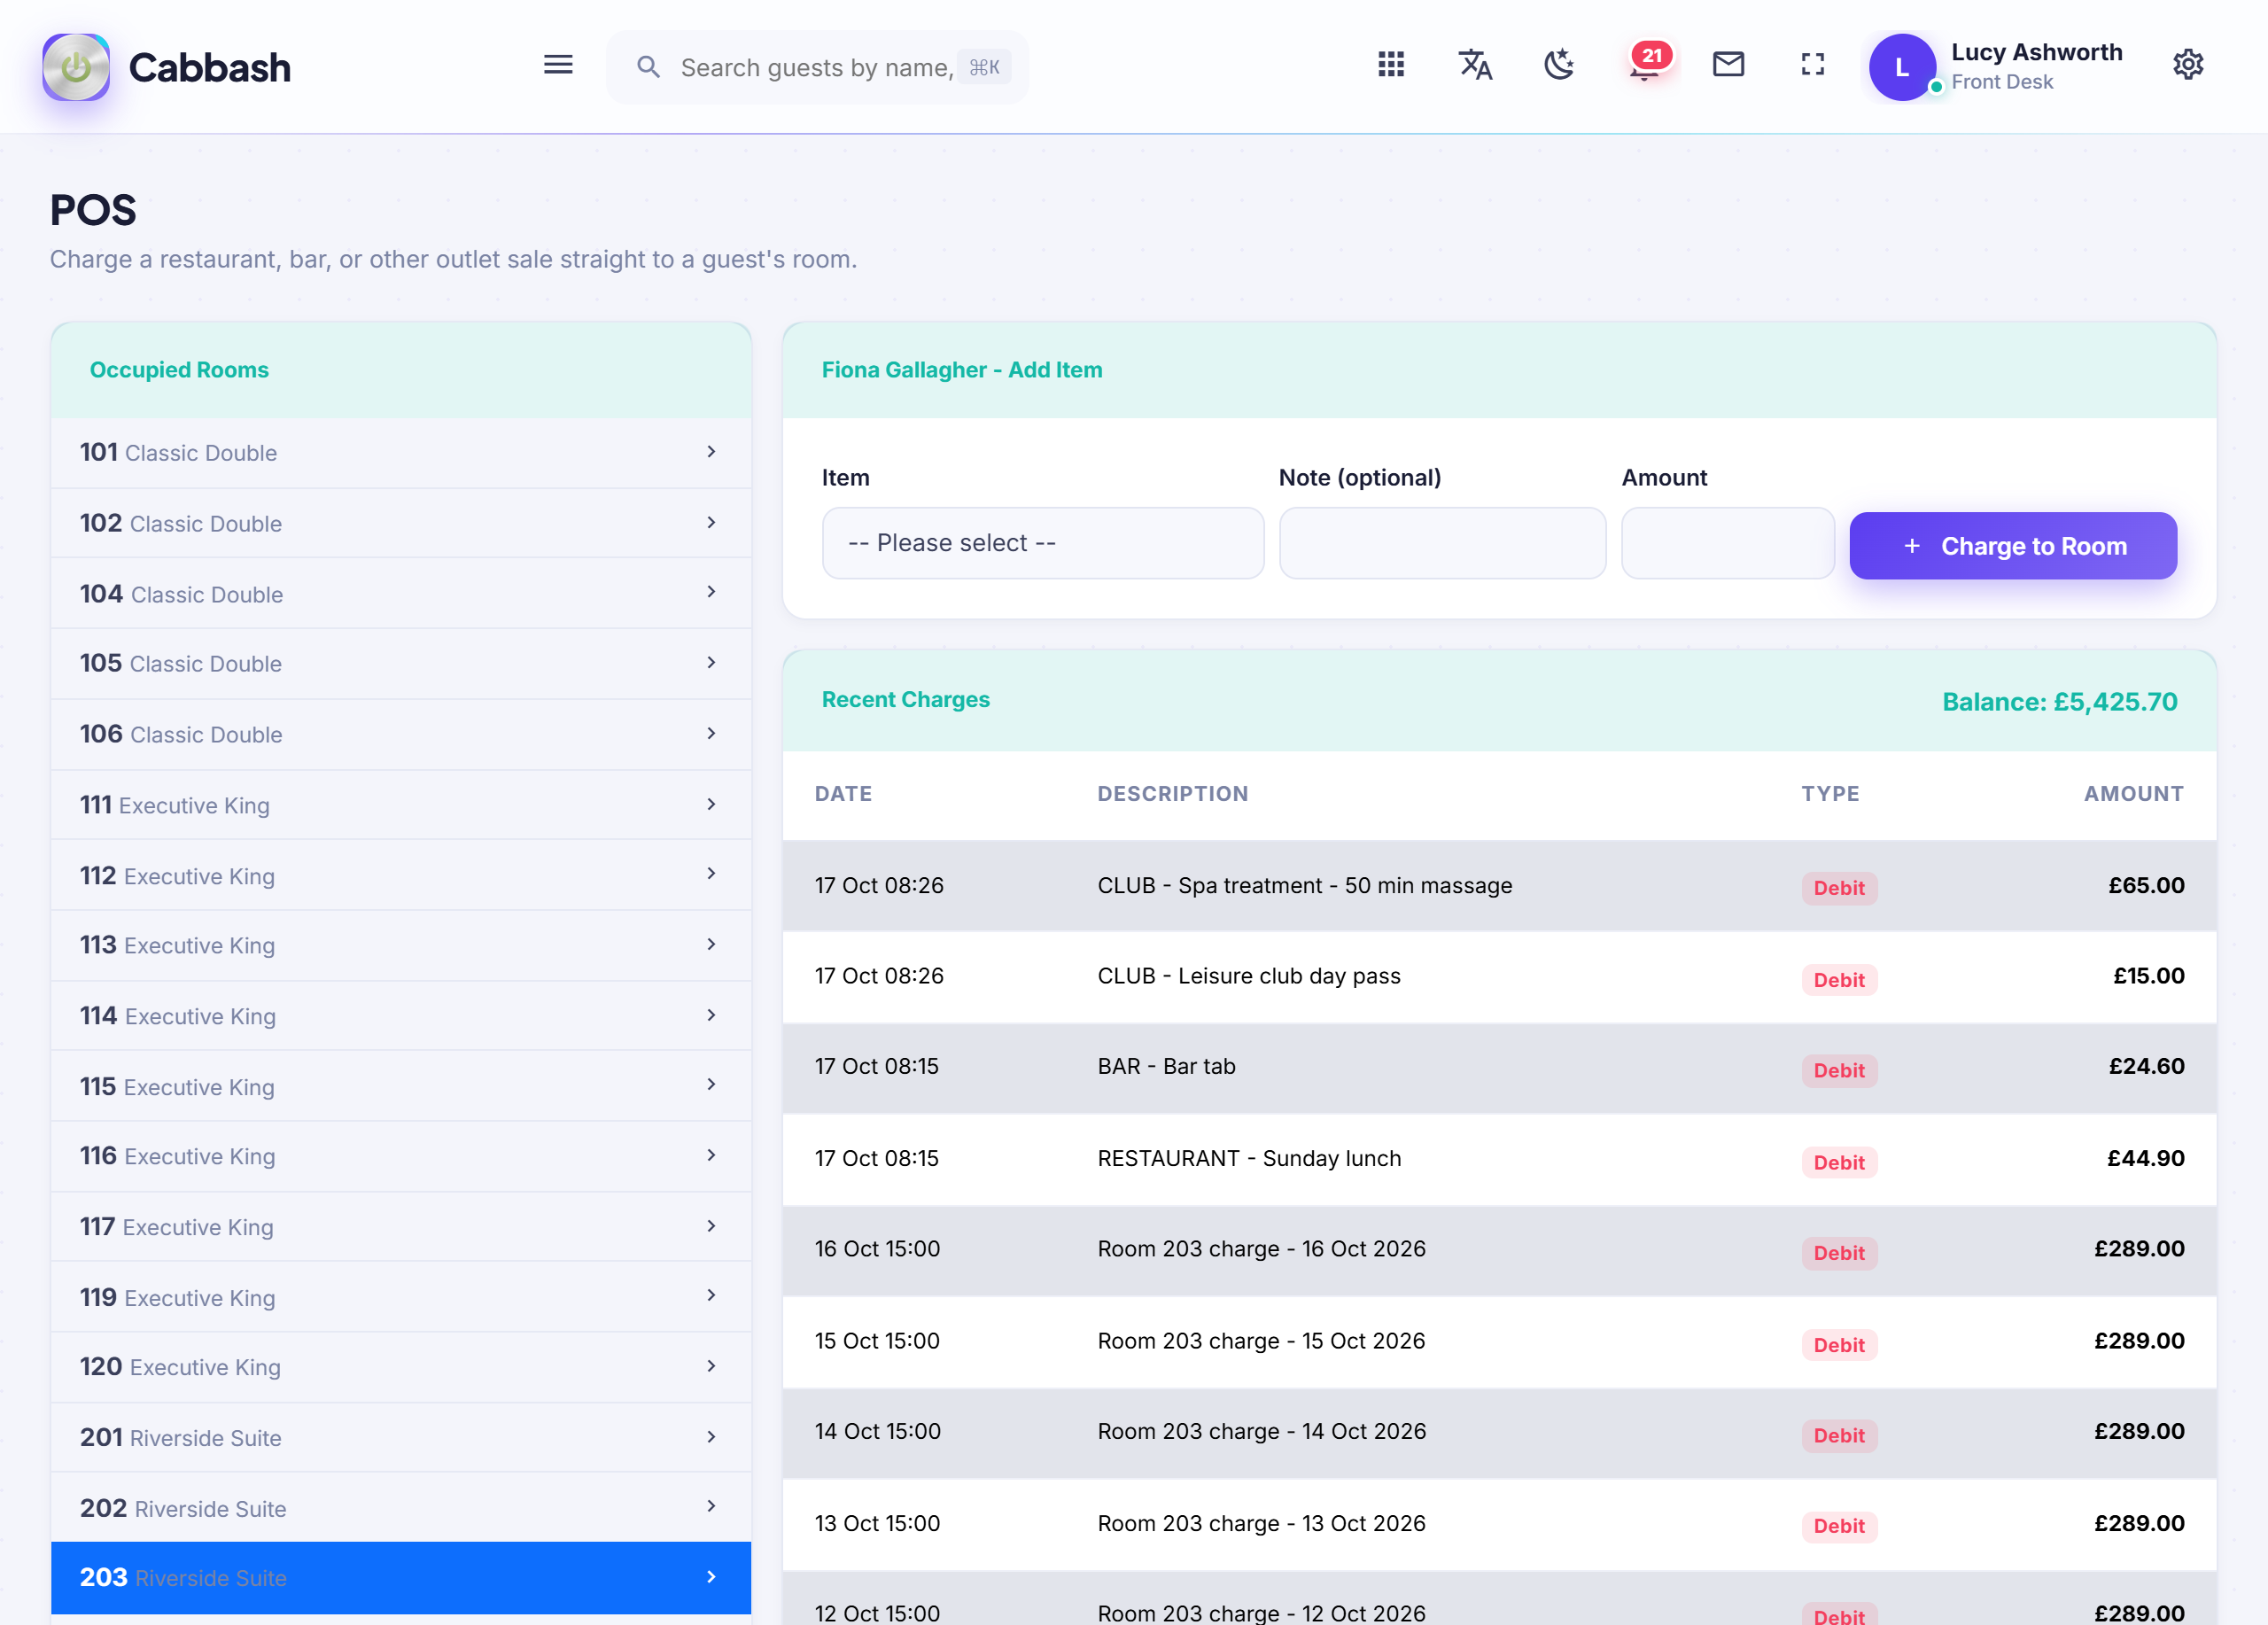Image resolution: width=2268 pixels, height=1625 pixels.
Task: Click chevron for room 112
Action: pyautogui.click(x=711, y=874)
